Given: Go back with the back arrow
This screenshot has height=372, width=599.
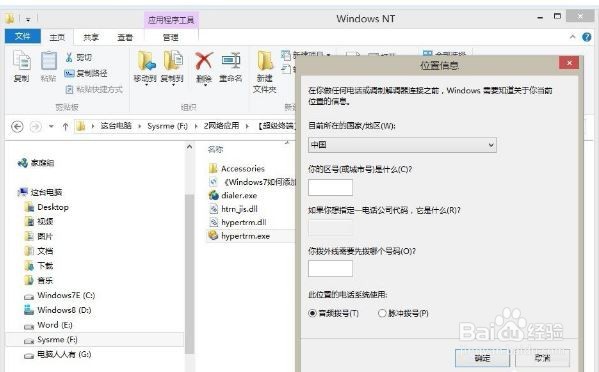Looking at the screenshot, I should (17, 126).
